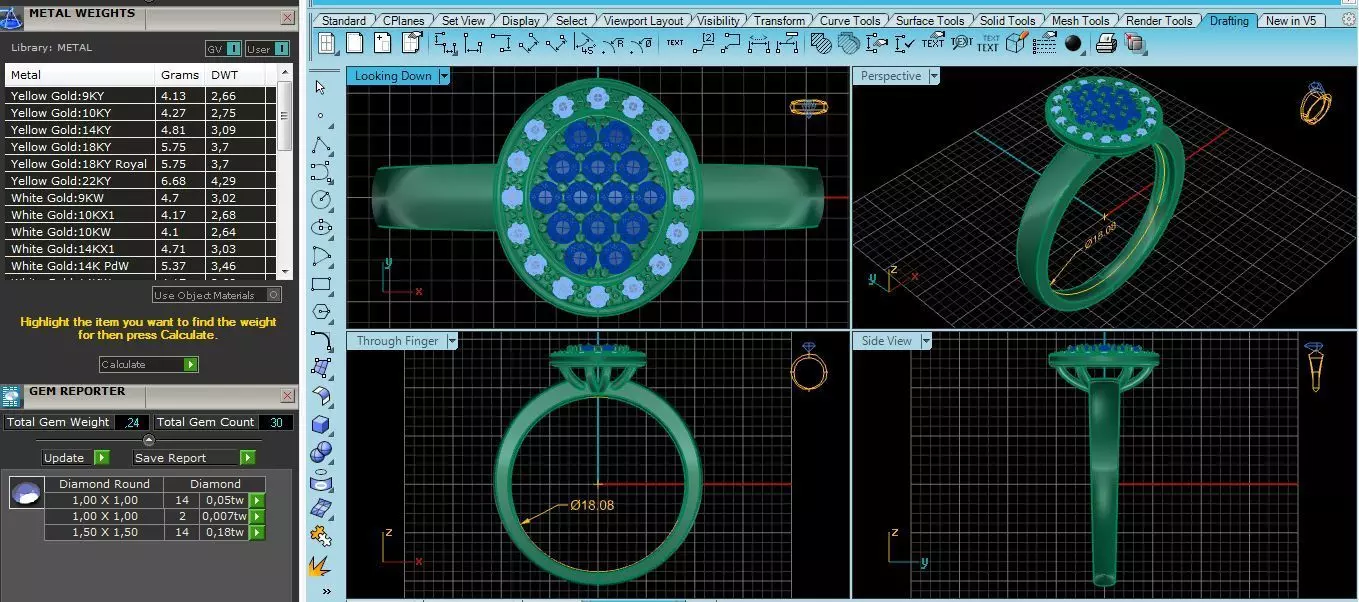This screenshot has height=602, width=1359.
Task: Open the Curve Tools tab
Action: 850,20
